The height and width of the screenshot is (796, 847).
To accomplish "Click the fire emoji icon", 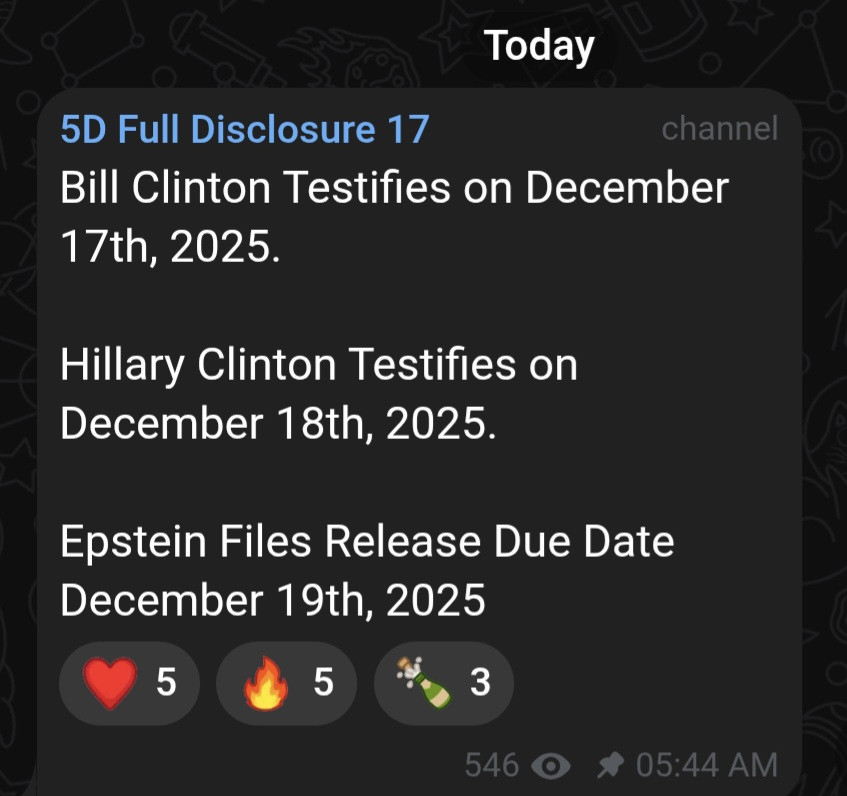I will click(265, 683).
